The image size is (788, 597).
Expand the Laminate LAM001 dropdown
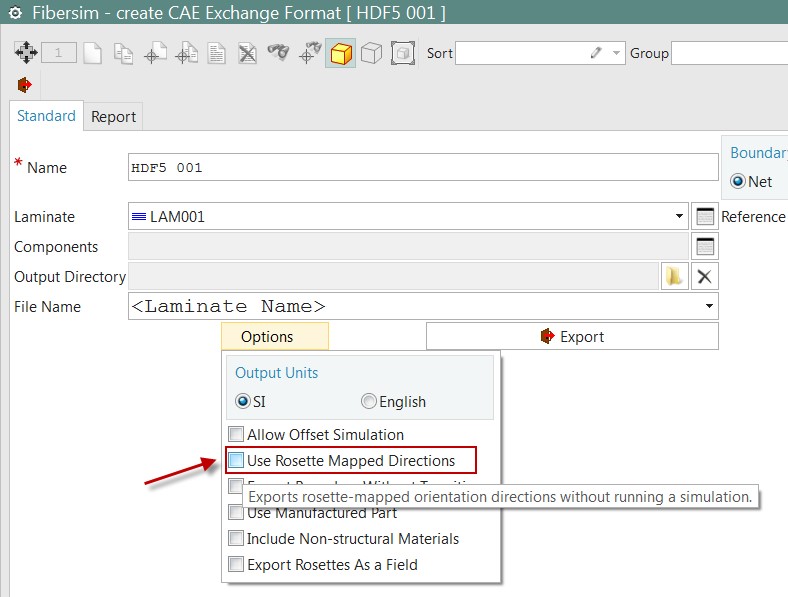(x=680, y=217)
